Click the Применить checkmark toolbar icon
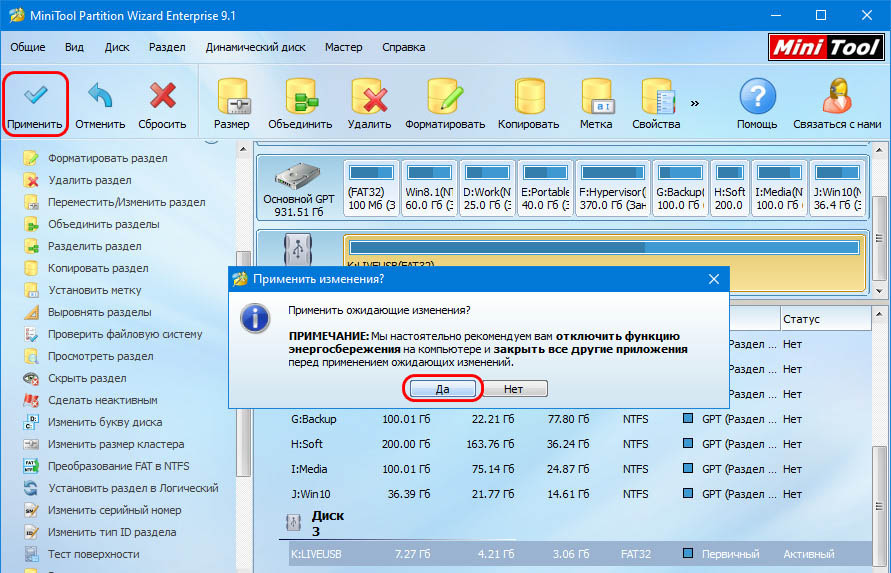 (35, 97)
